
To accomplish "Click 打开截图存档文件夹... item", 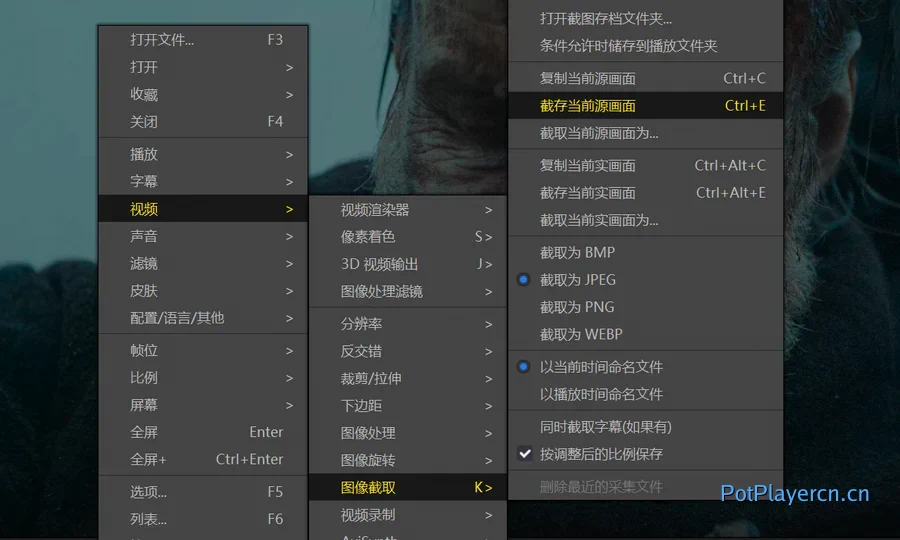I will click(646, 18).
